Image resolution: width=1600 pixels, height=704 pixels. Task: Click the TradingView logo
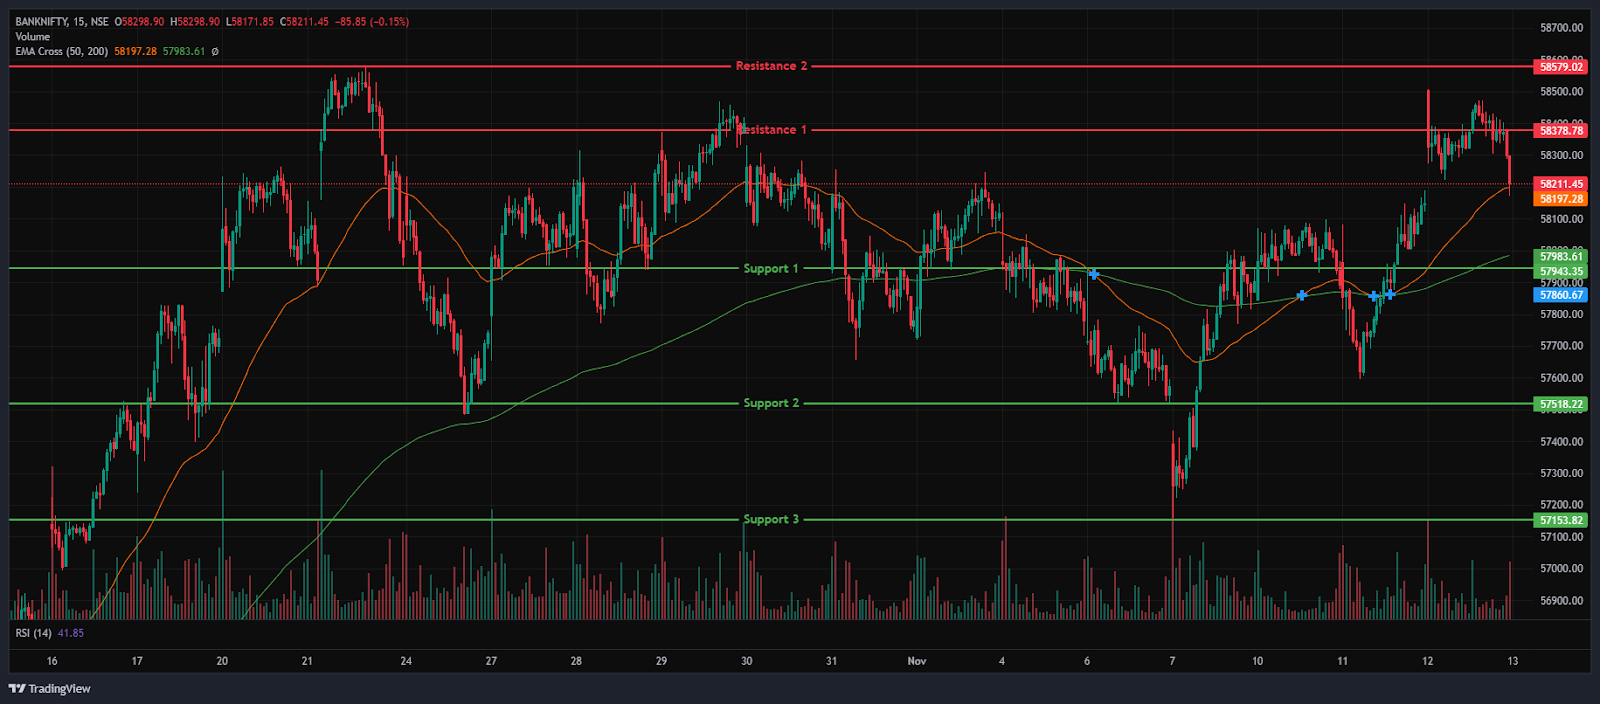click(x=50, y=688)
